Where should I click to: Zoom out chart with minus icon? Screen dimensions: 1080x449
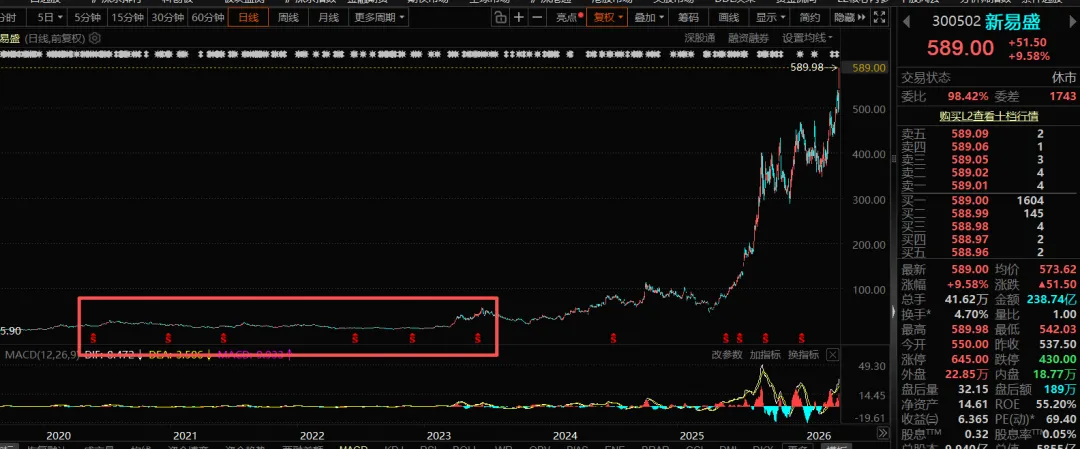(x=537, y=17)
